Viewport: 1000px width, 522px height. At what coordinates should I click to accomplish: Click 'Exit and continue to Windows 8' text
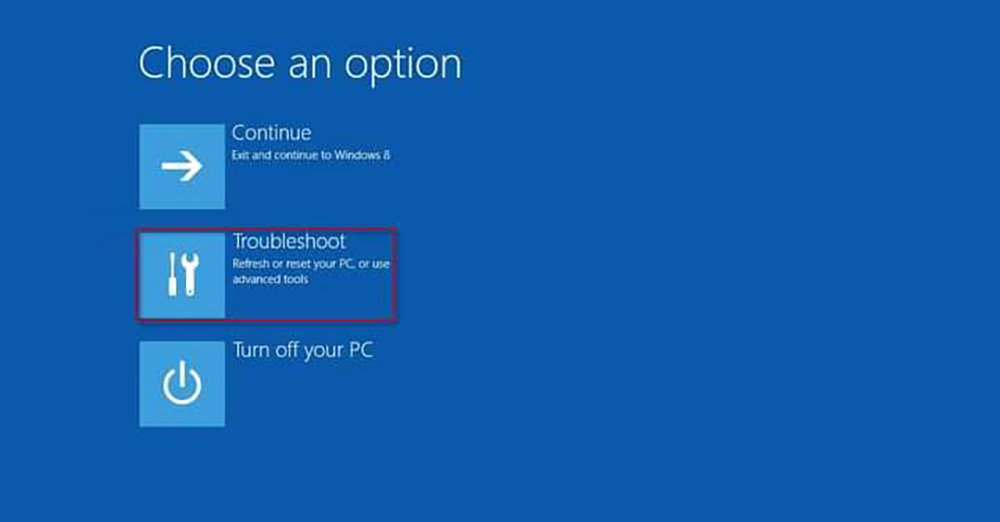pos(311,155)
